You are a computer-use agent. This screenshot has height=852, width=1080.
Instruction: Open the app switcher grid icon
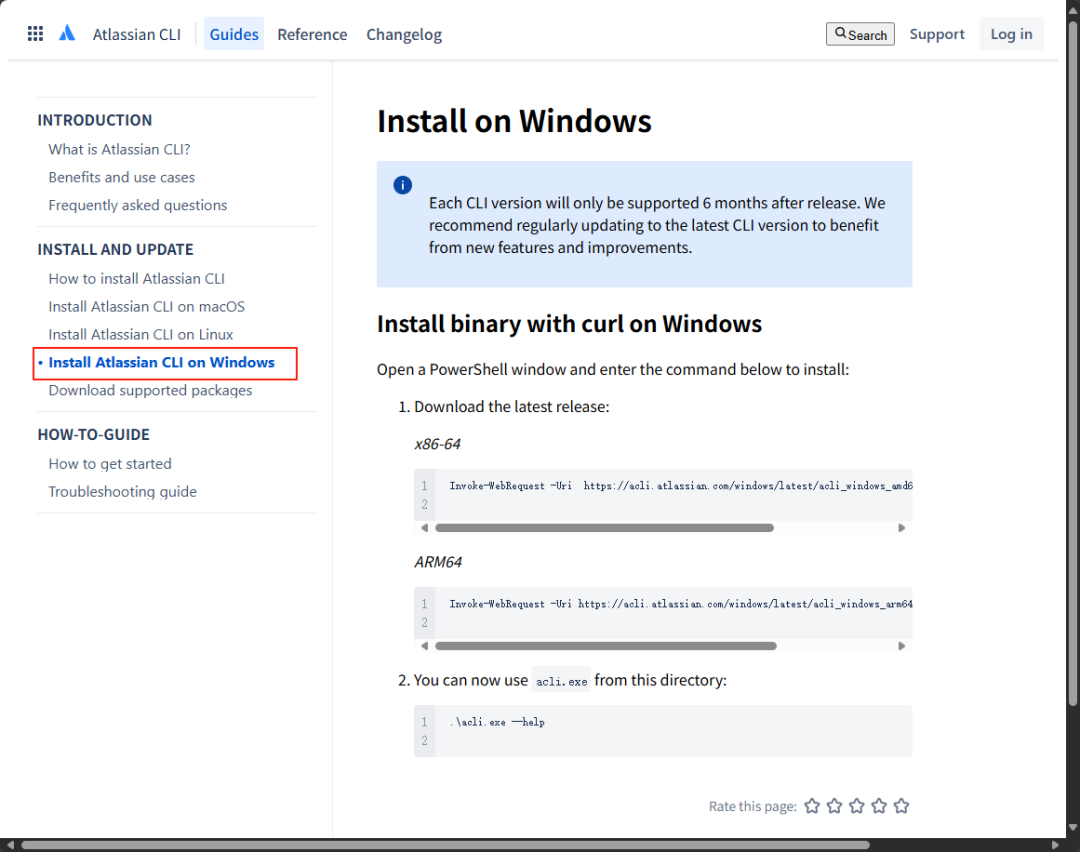click(35, 34)
